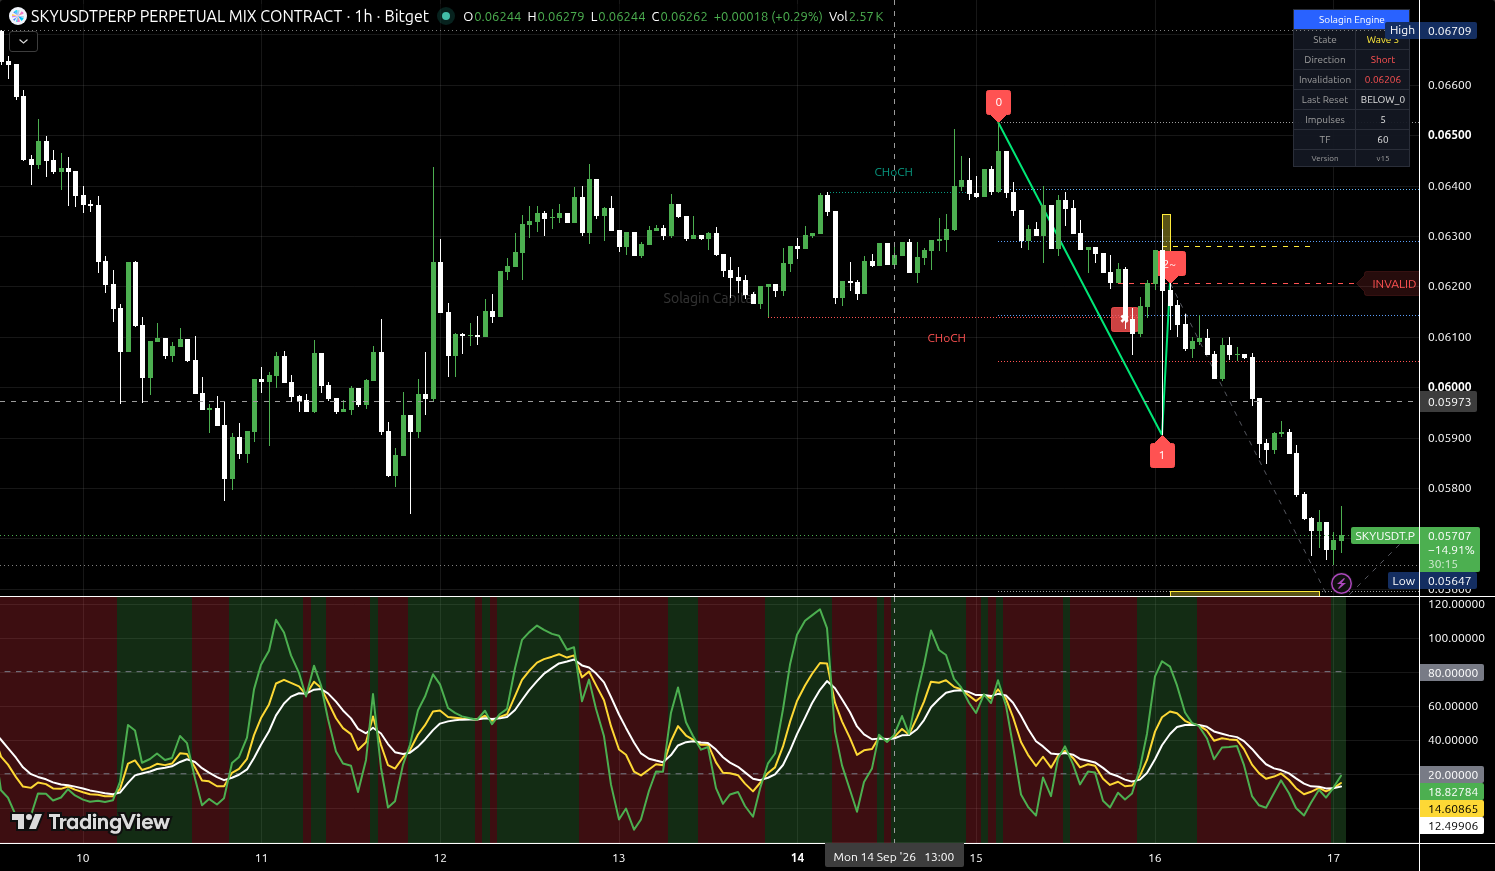1495x871 pixels.
Task: Click the red INVALID price level label
Action: point(1390,284)
